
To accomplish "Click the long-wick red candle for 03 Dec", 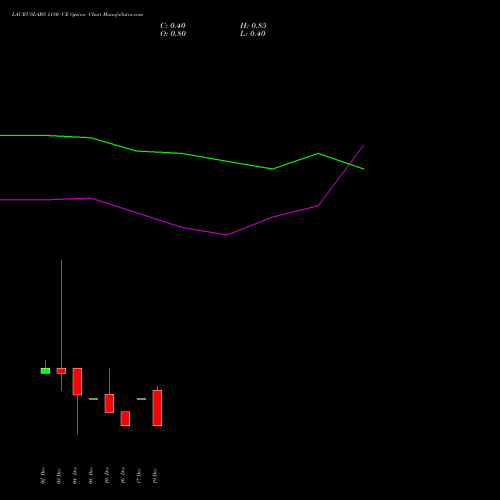I will 61,371.
